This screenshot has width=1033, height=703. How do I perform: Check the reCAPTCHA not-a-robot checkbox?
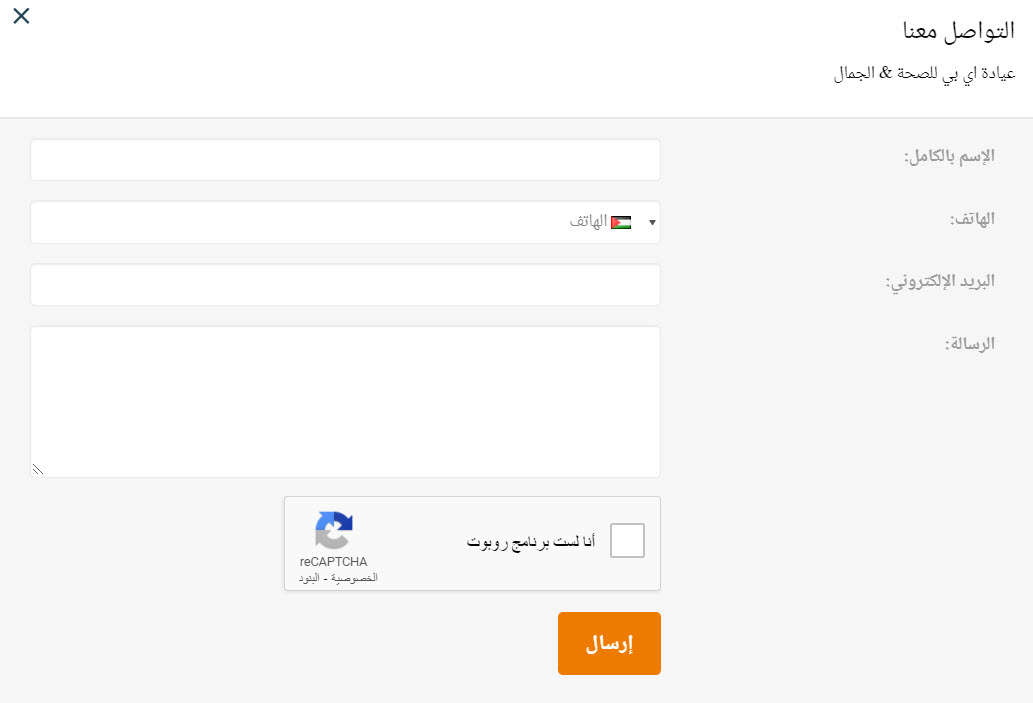coord(627,540)
